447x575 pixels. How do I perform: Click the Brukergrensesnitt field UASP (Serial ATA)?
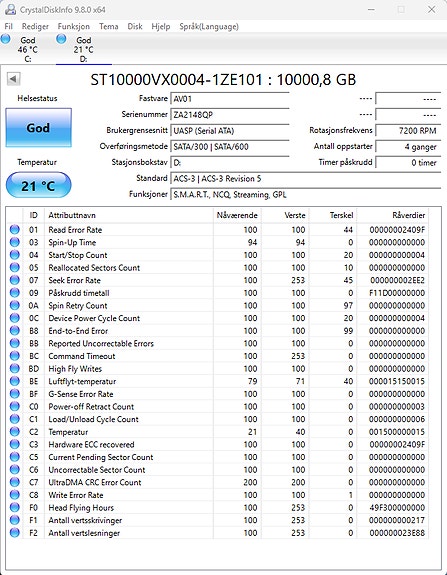click(230, 131)
